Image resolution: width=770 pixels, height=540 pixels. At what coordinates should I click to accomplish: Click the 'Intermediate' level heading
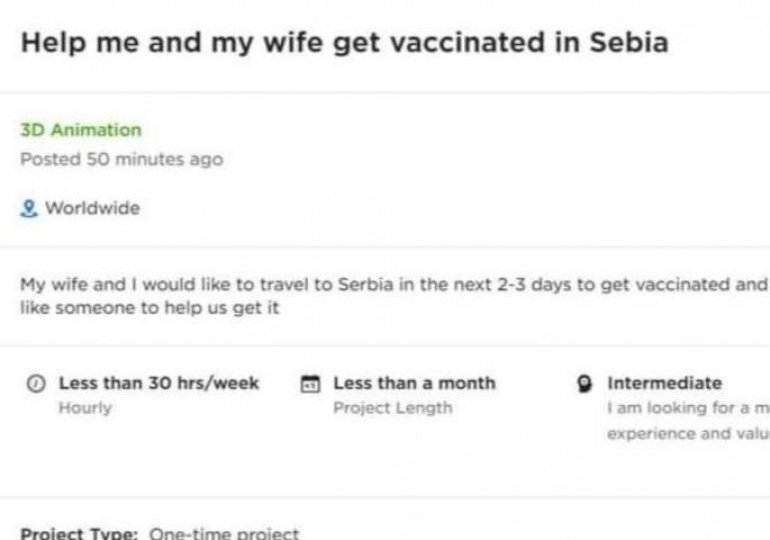coord(664,383)
